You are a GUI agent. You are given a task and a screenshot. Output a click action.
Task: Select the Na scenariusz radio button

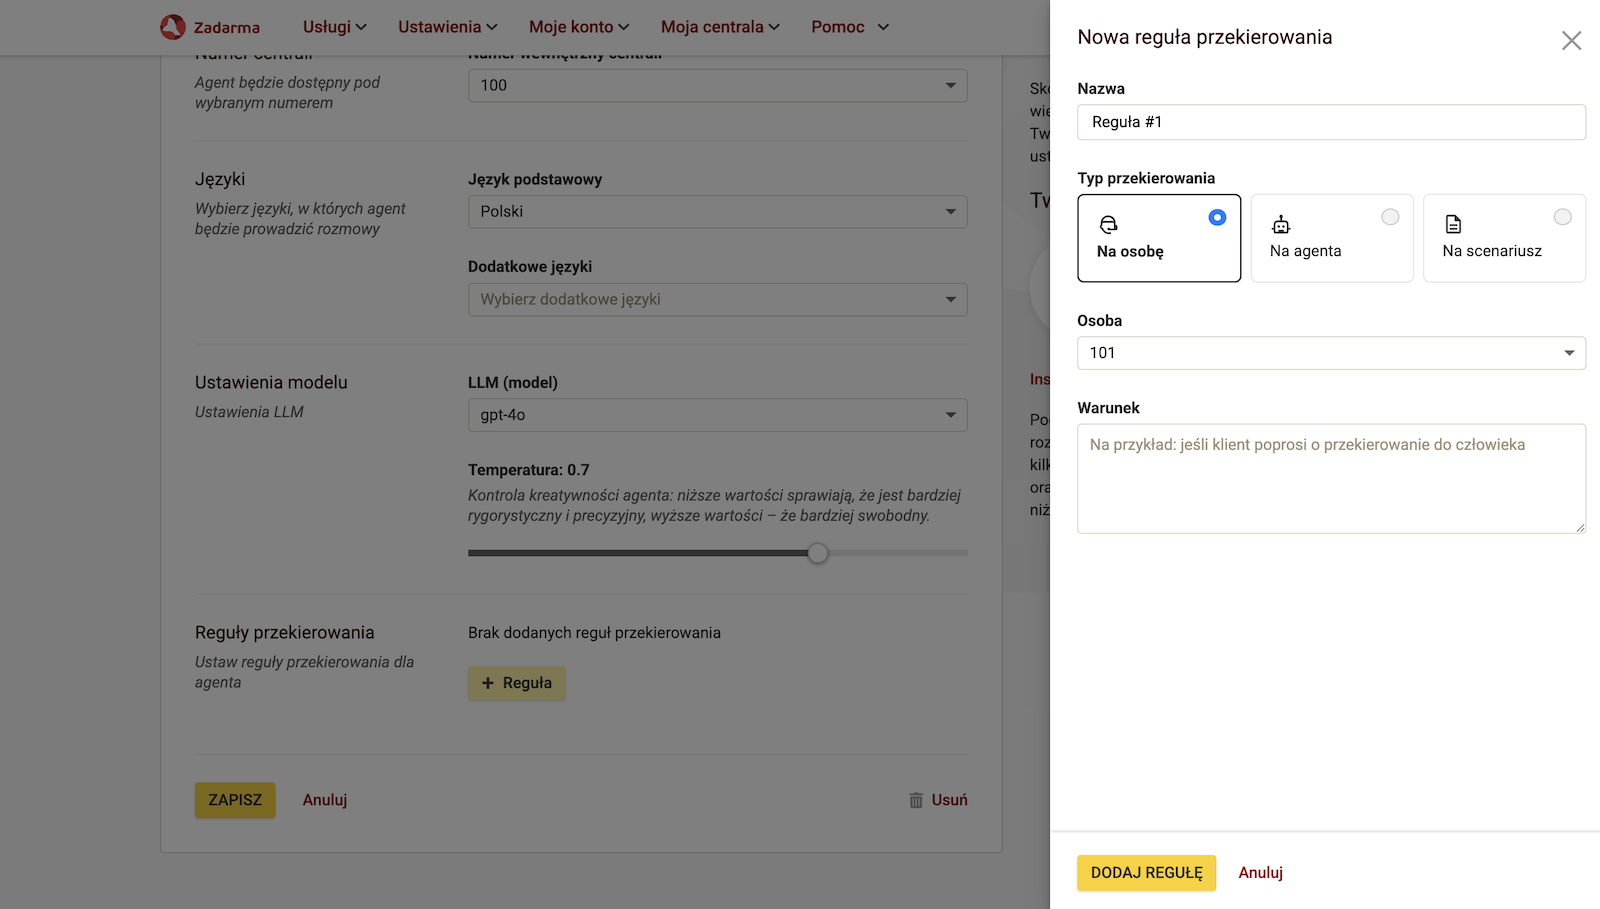pyautogui.click(x=1562, y=217)
